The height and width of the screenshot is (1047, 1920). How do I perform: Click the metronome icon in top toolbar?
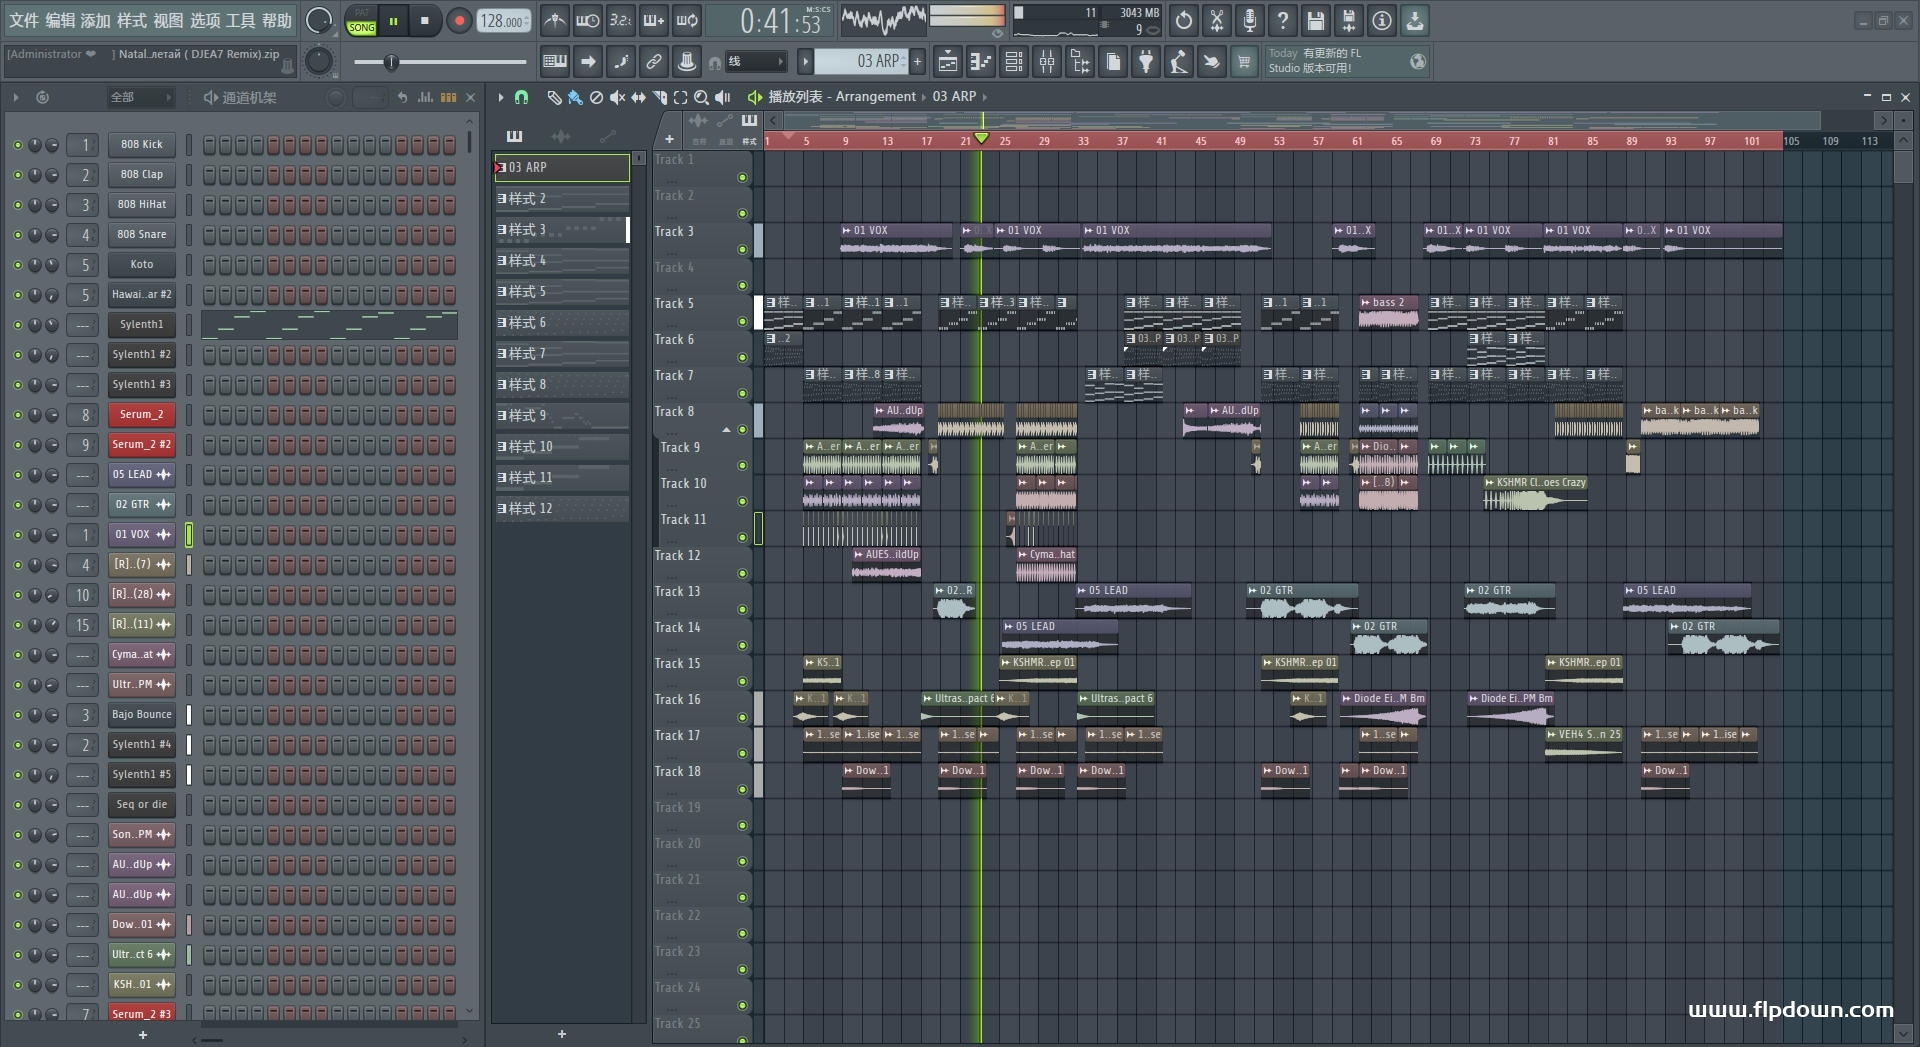click(x=554, y=20)
